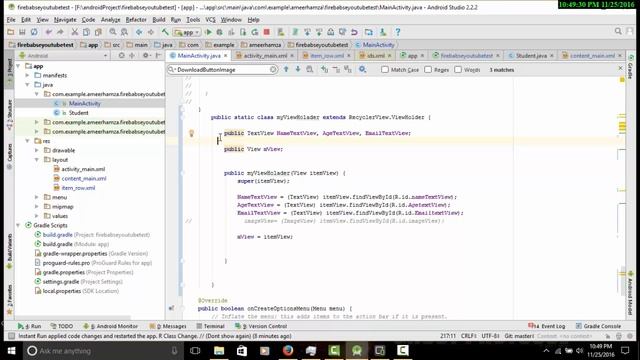
Task: Collapse the Gradle Scripts node
Action: click(18, 225)
